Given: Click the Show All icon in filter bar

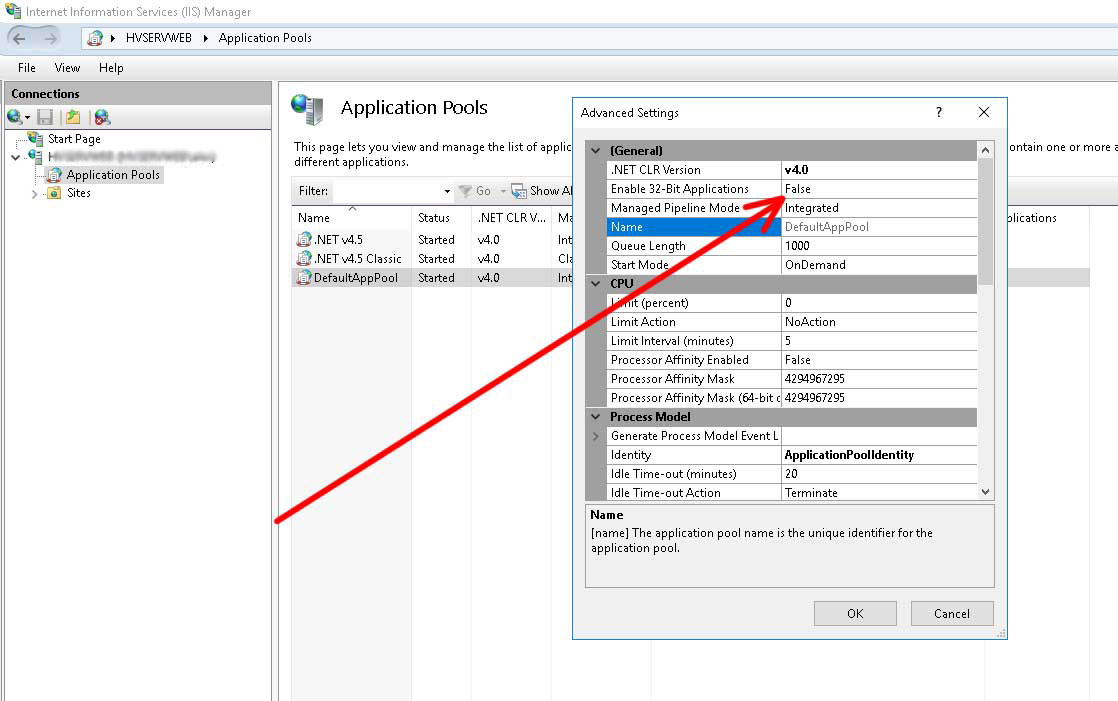Looking at the screenshot, I should [x=518, y=191].
